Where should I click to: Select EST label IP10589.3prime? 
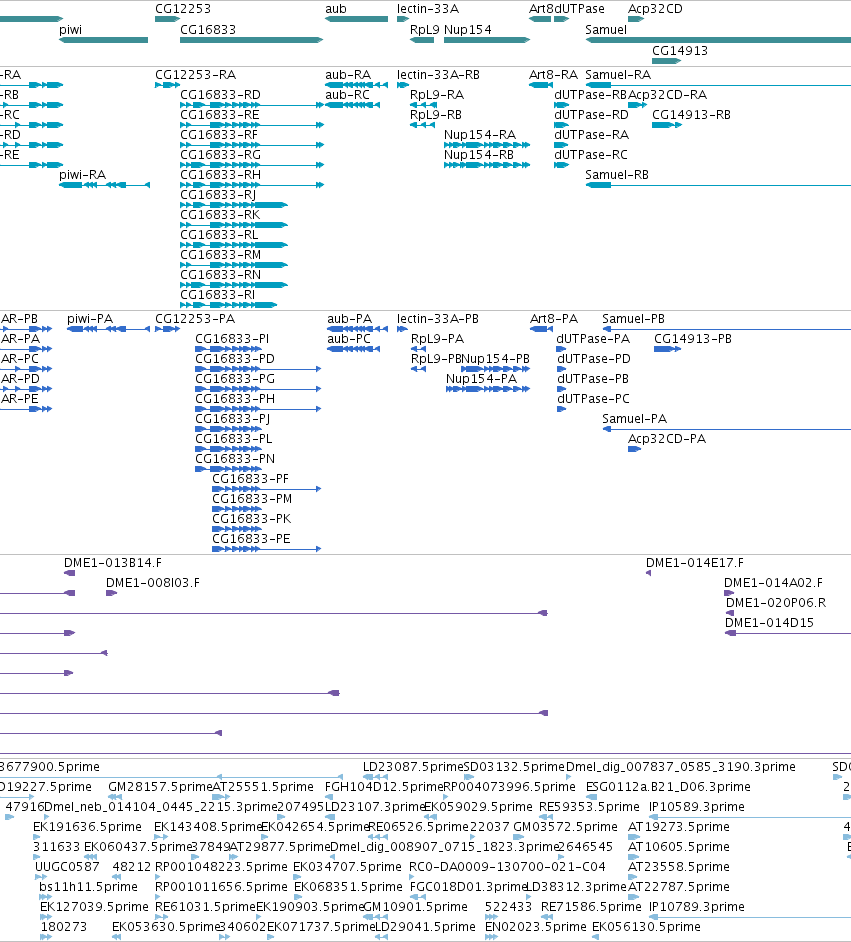[x=697, y=806]
